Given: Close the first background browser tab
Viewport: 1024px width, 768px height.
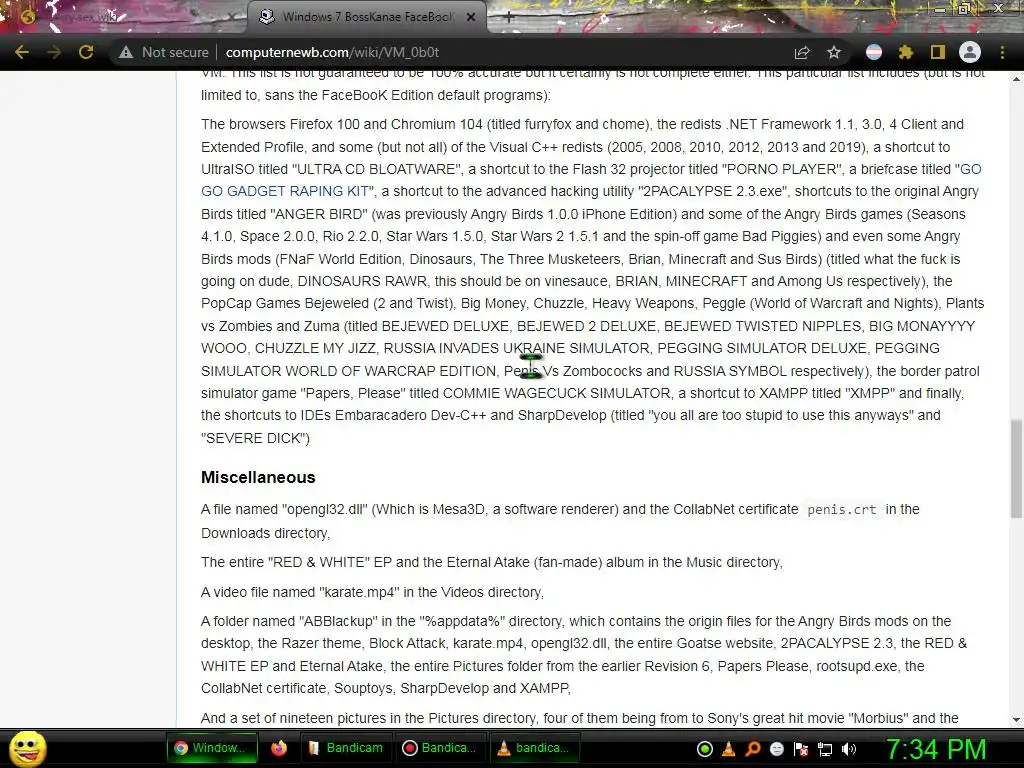Looking at the screenshot, I should click(231, 17).
